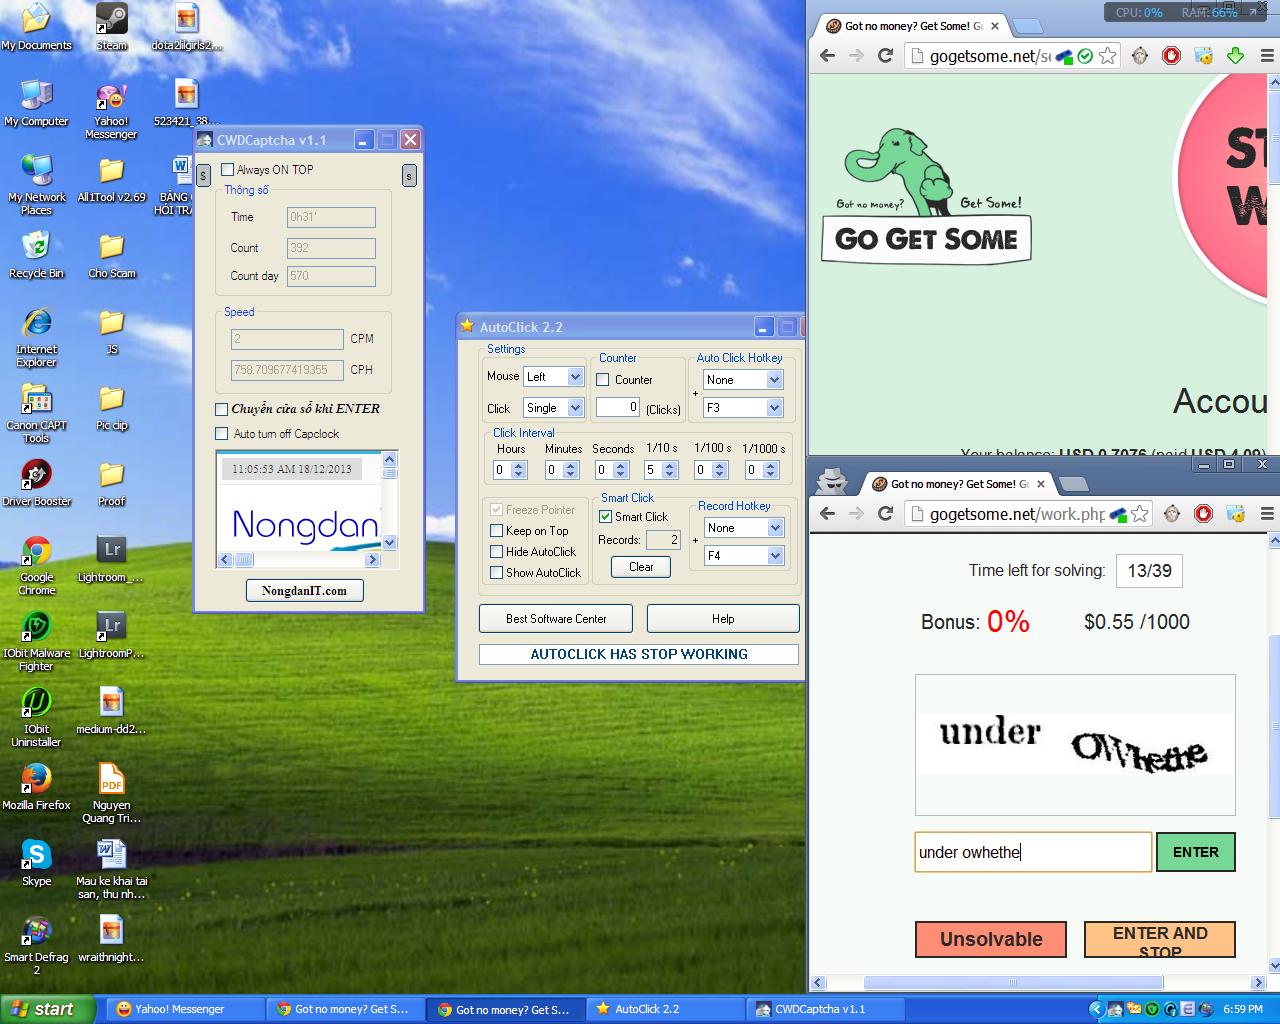Open Yahoo! Messenger from the taskbar

pyautogui.click(x=184, y=1009)
